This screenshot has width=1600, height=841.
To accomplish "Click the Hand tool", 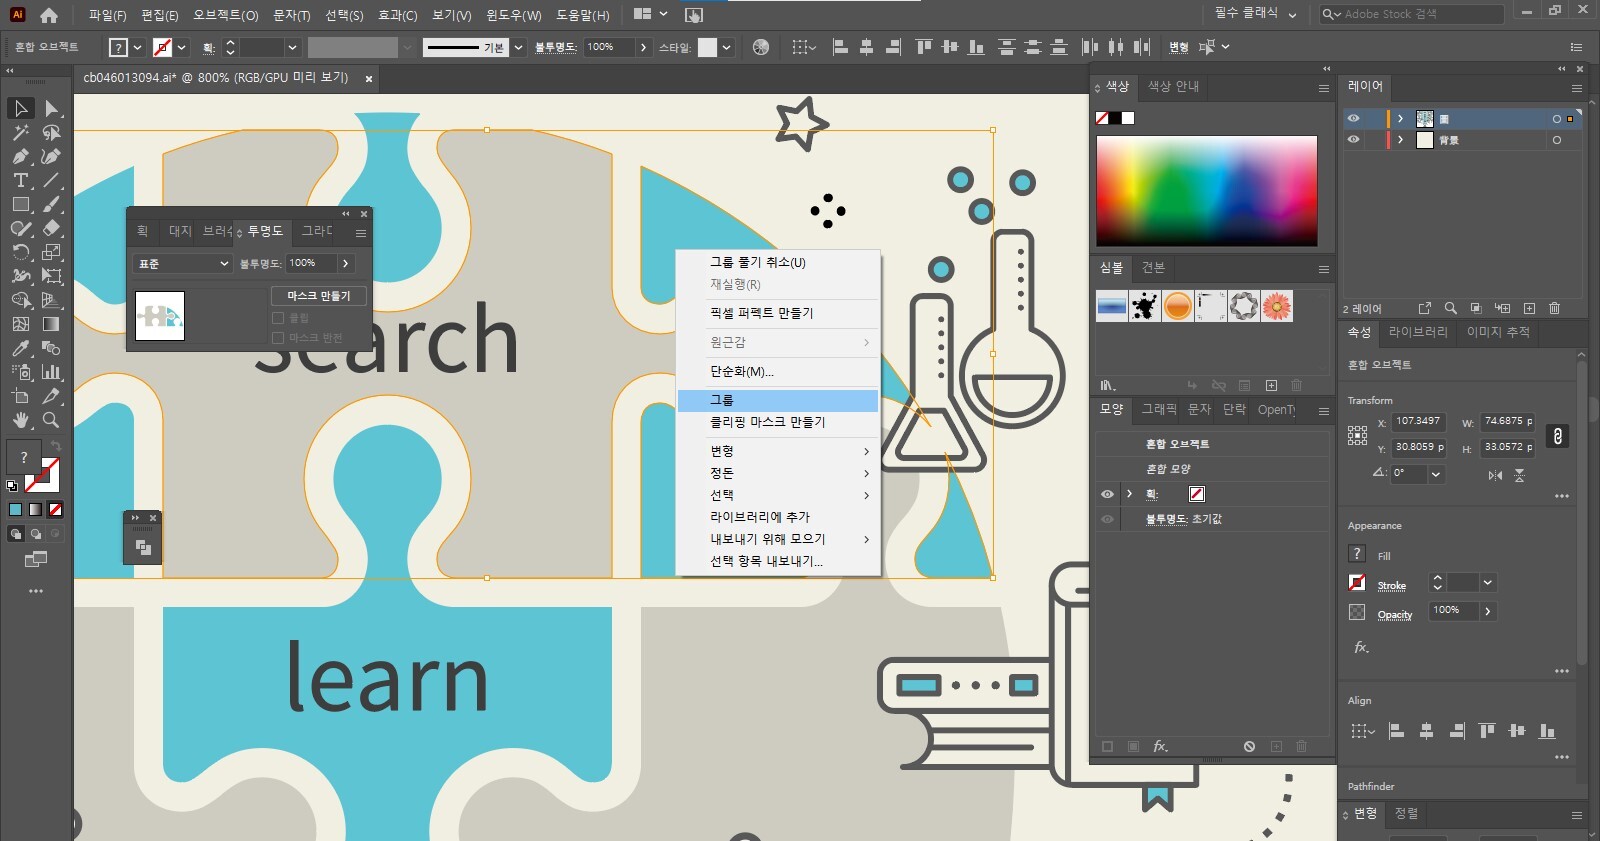I will 20,420.
